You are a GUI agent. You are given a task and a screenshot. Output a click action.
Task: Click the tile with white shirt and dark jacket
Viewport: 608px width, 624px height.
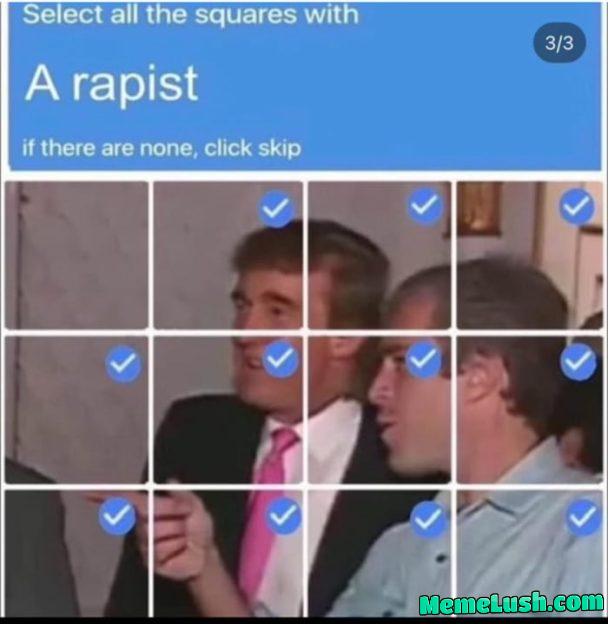380,553
